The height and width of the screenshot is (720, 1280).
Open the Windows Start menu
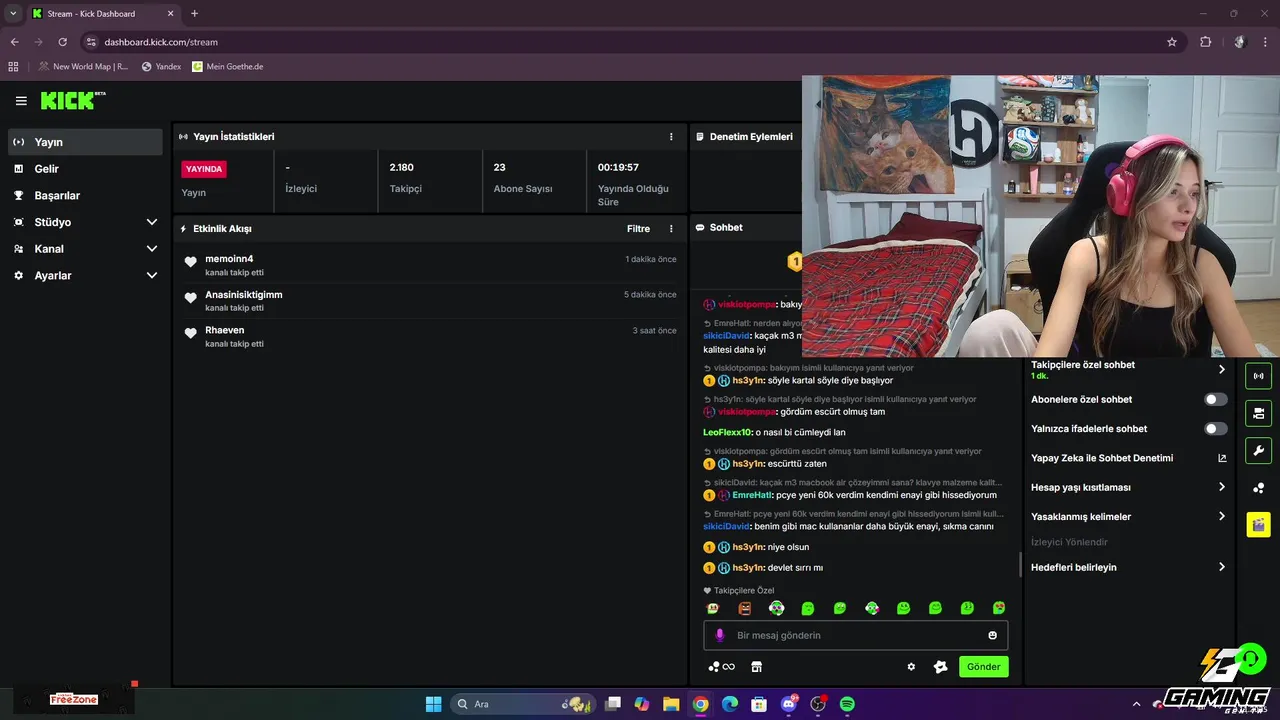pyautogui.click(x=433, y=704)
